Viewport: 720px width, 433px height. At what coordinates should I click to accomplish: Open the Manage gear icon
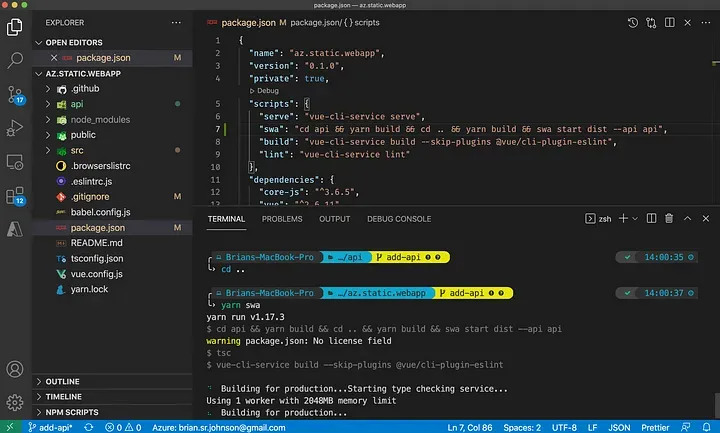coord(15,403)
